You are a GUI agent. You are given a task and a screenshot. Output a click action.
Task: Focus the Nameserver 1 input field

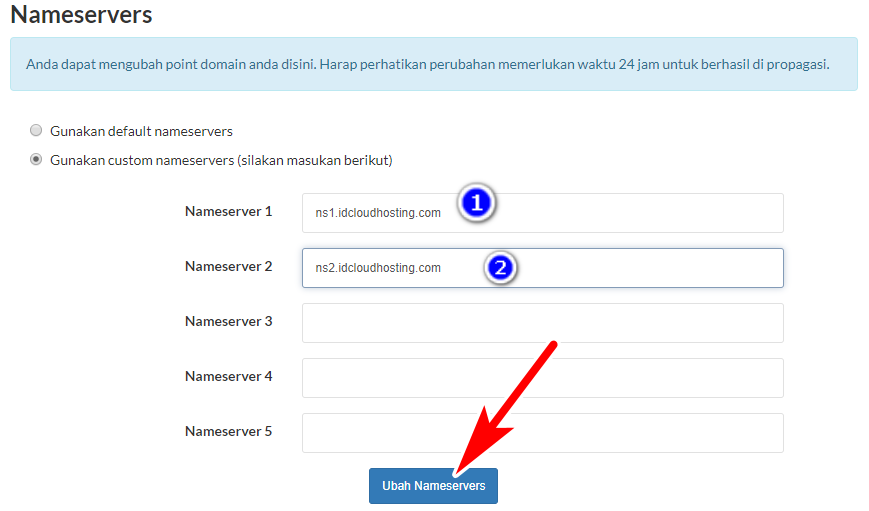pos(543,213)
